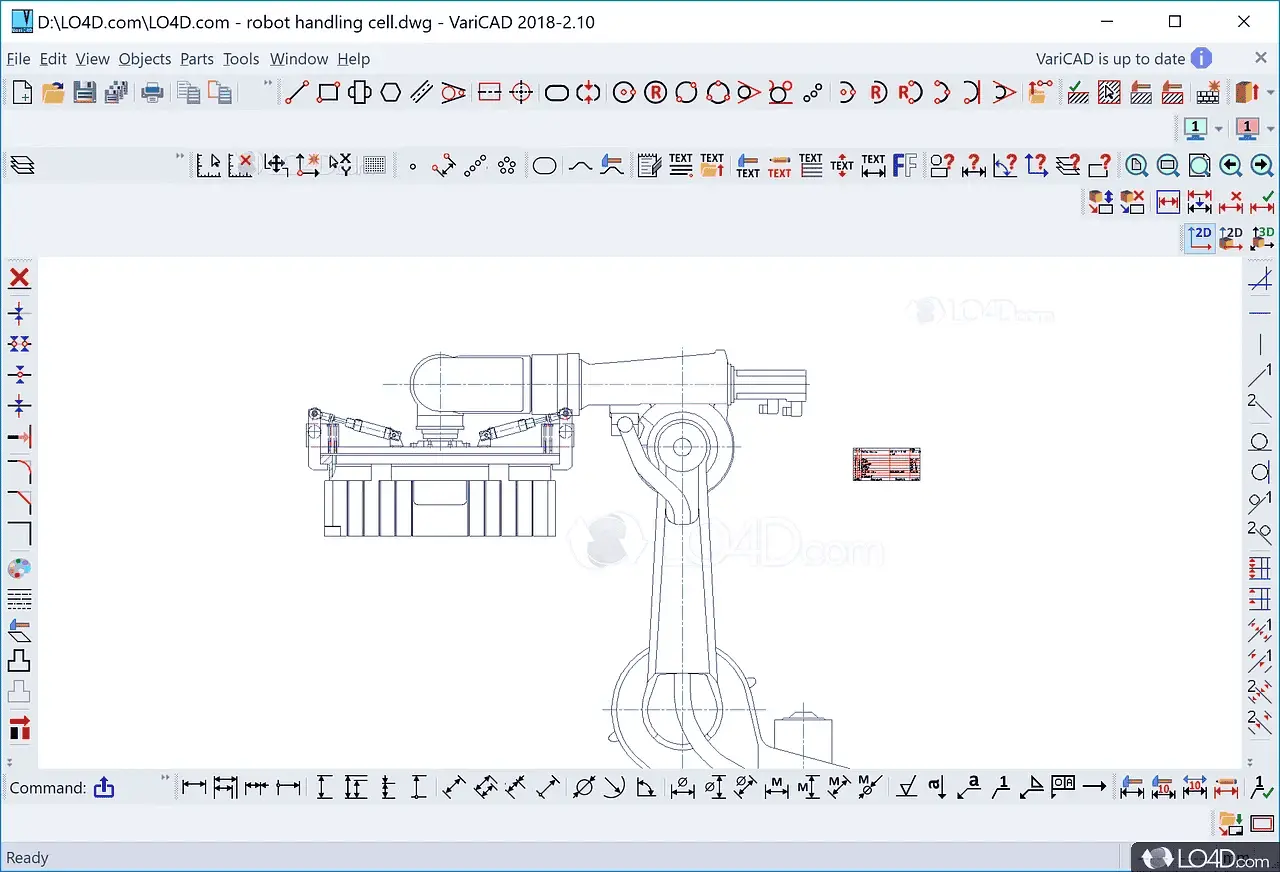Toggle the active 2D mode button
This screenshot has height=872, width=1280.
click(x=1200, y=237)
